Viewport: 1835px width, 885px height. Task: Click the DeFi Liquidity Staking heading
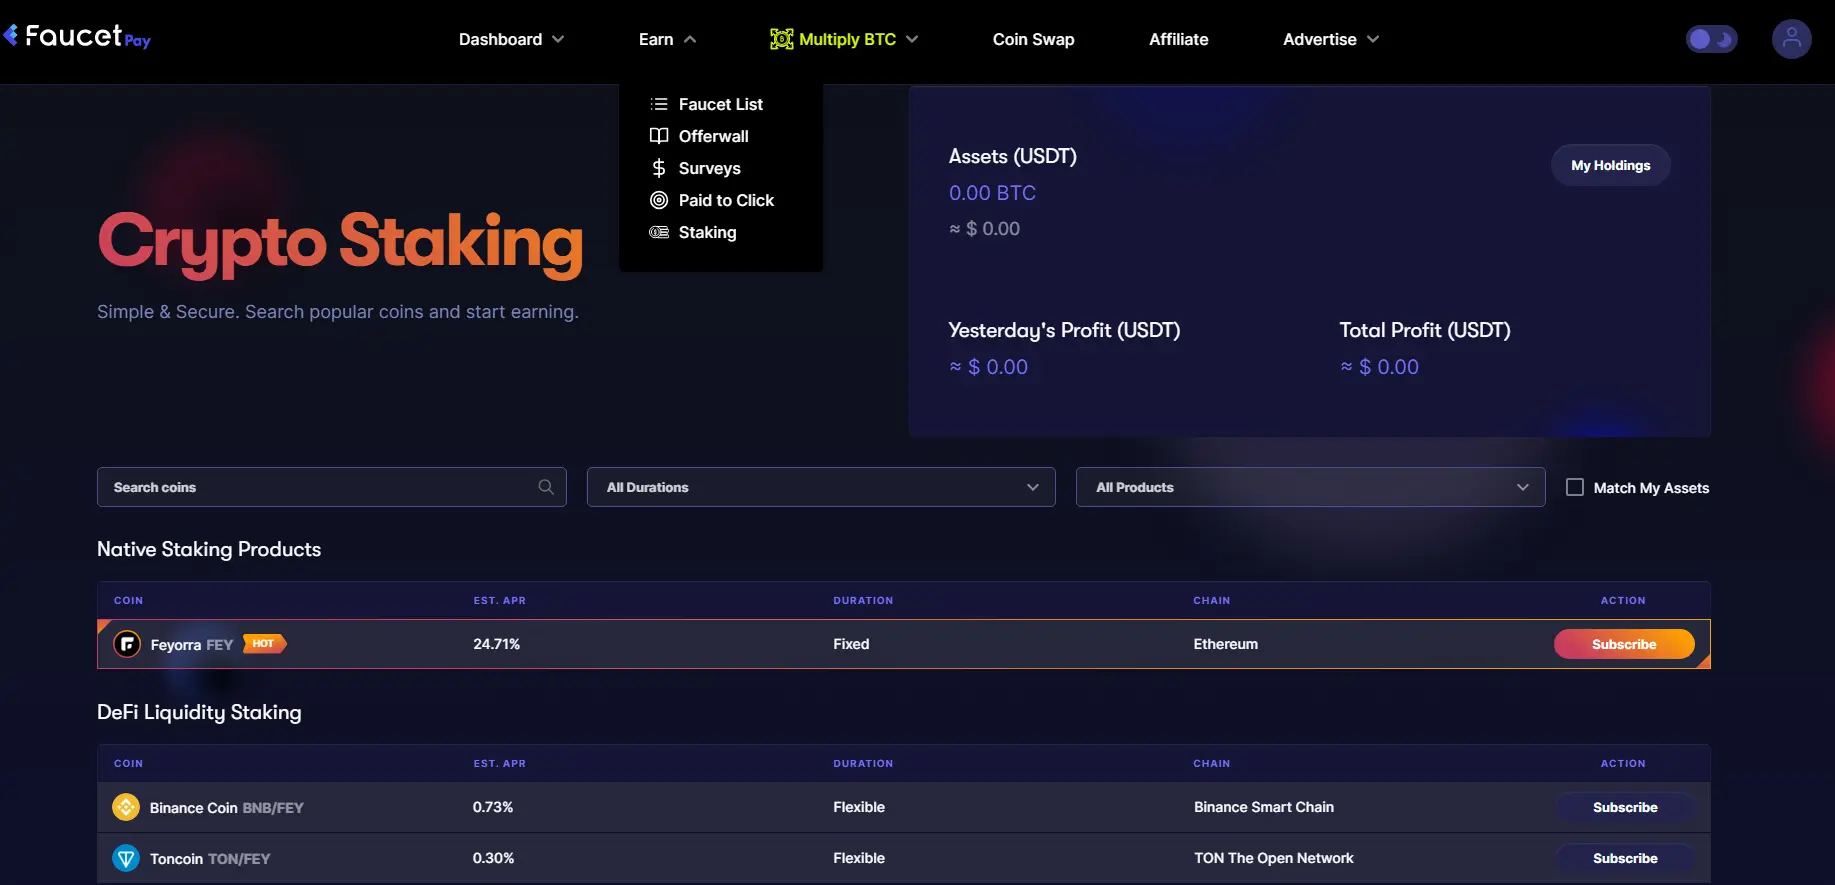tap(199, 712)
